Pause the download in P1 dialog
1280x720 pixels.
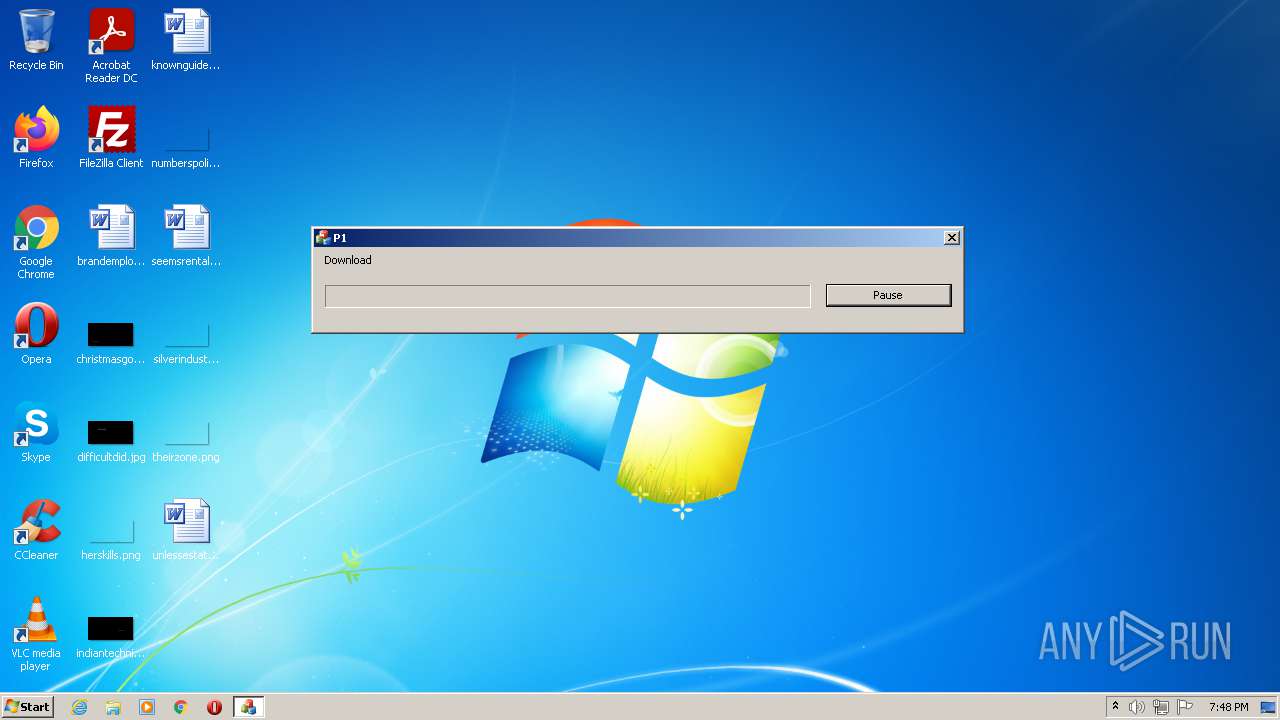(x=888, y=295)
